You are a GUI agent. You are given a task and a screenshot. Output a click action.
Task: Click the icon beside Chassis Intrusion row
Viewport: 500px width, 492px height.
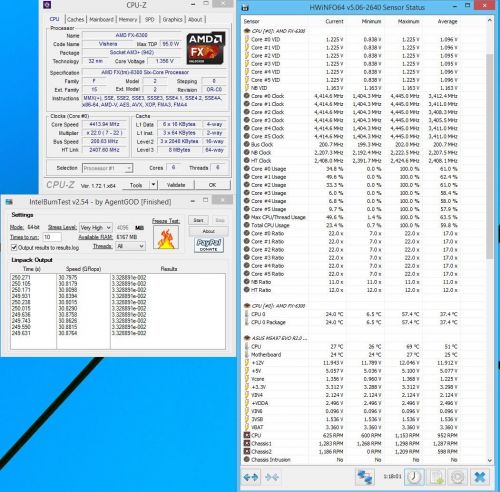[247, 459]
